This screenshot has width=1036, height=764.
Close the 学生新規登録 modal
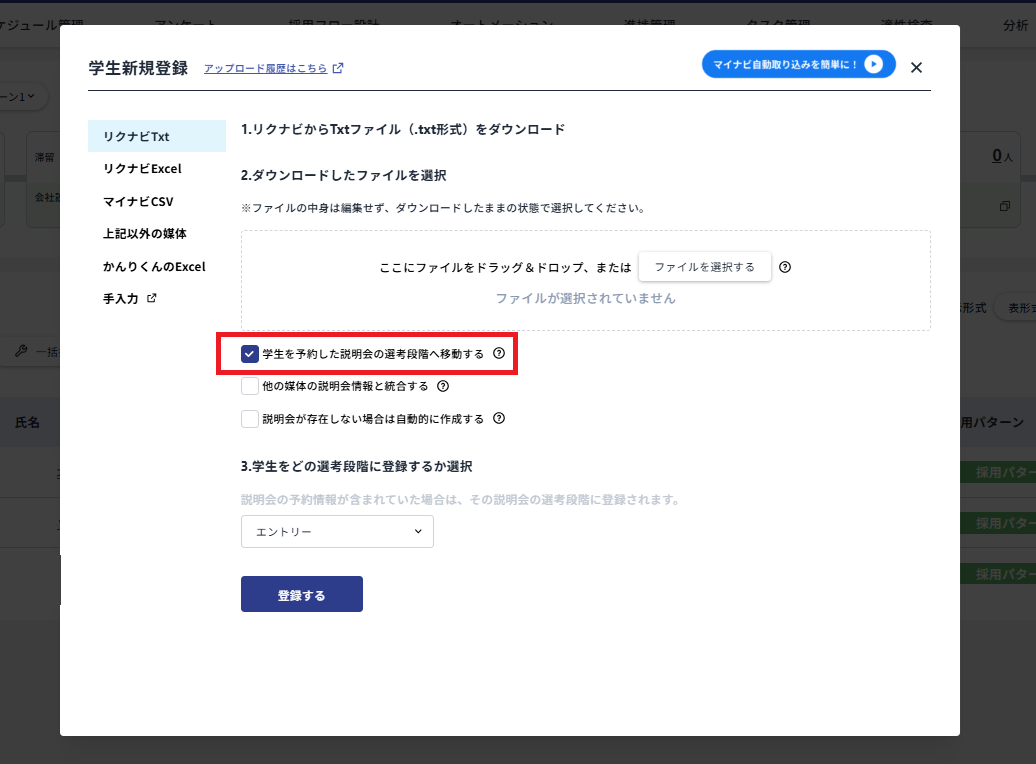[x=916, y=67]
